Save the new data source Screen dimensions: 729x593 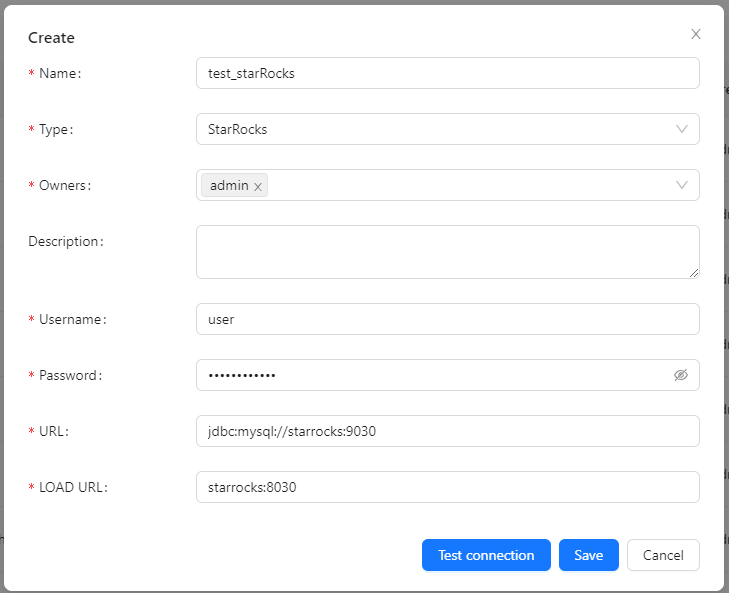588,555
